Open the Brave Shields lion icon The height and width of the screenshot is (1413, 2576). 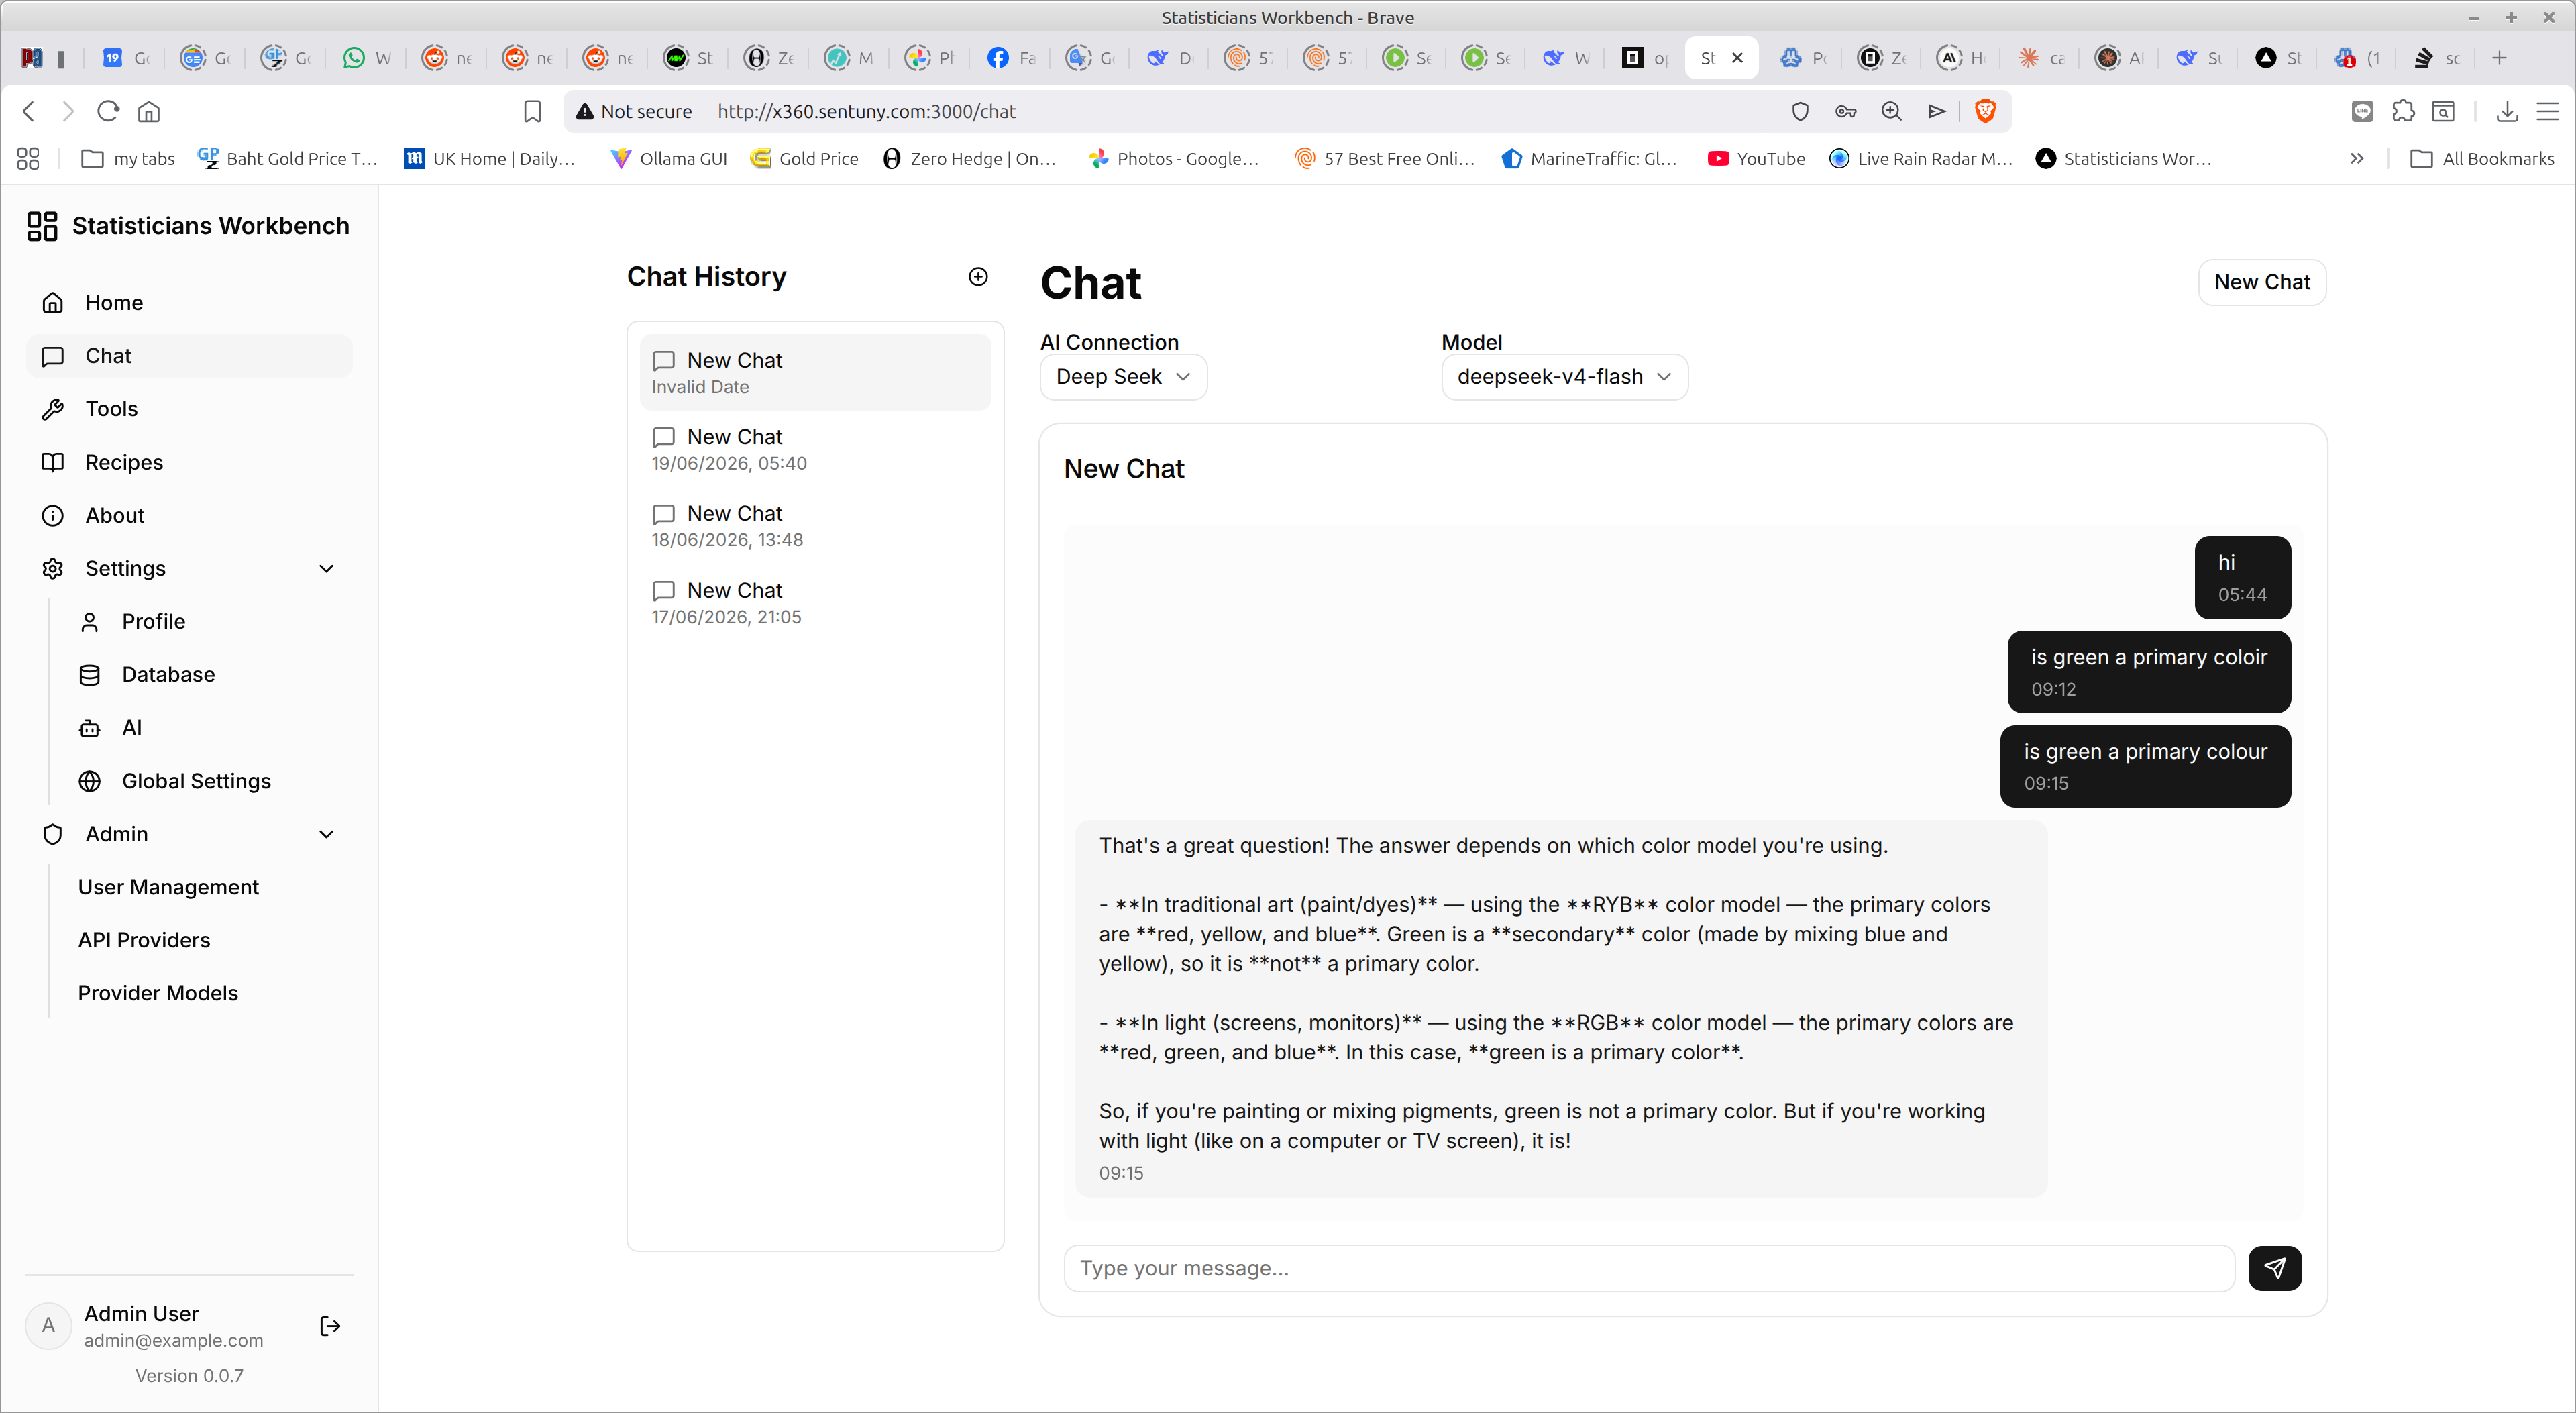click(x=1985, y=111)
